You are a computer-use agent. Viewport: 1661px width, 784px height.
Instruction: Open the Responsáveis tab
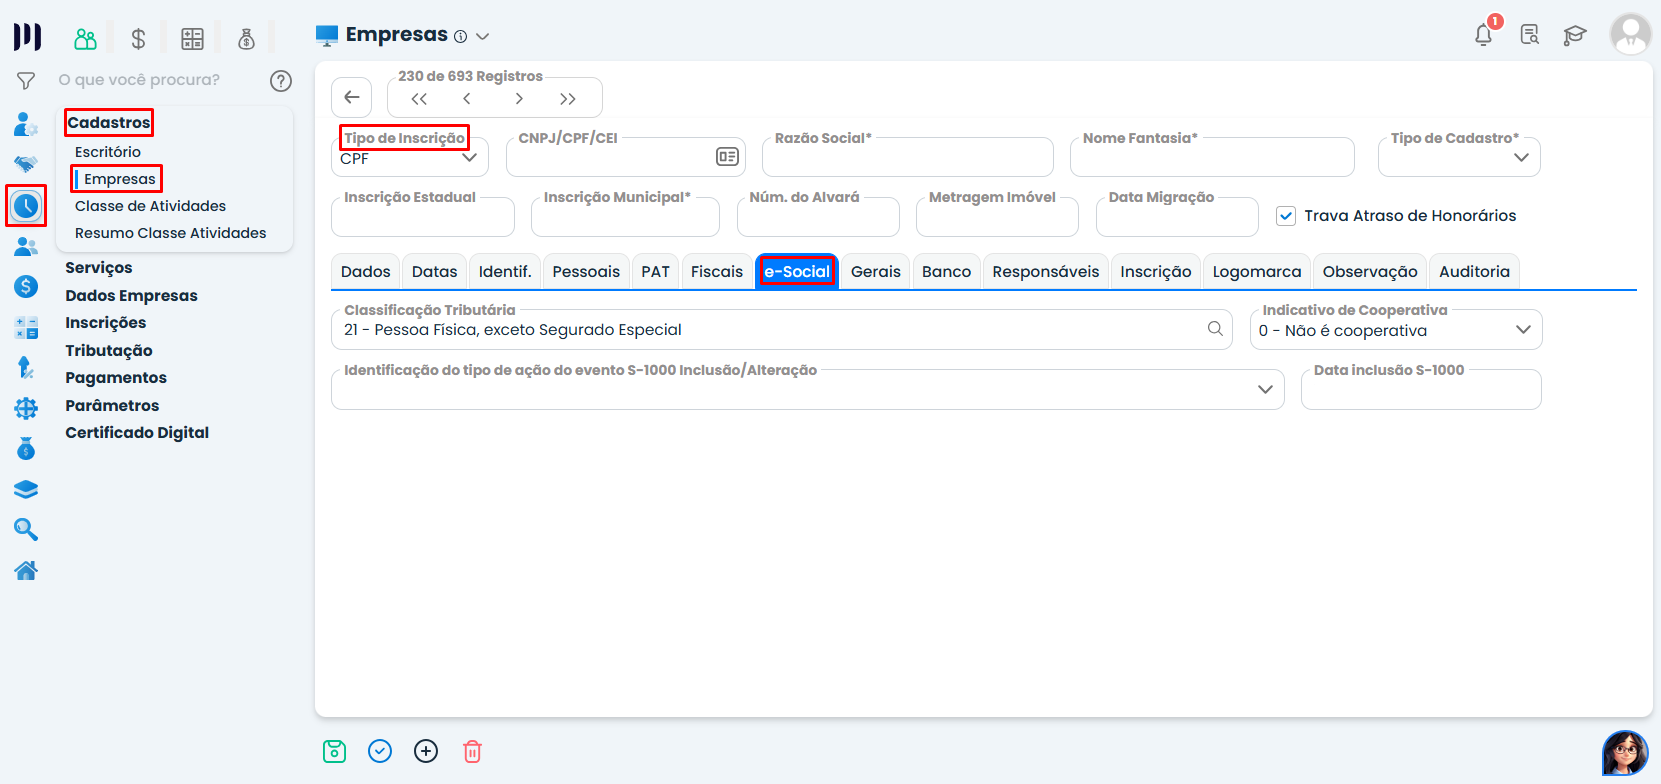pyautogui.click(x=1045, y=272)
